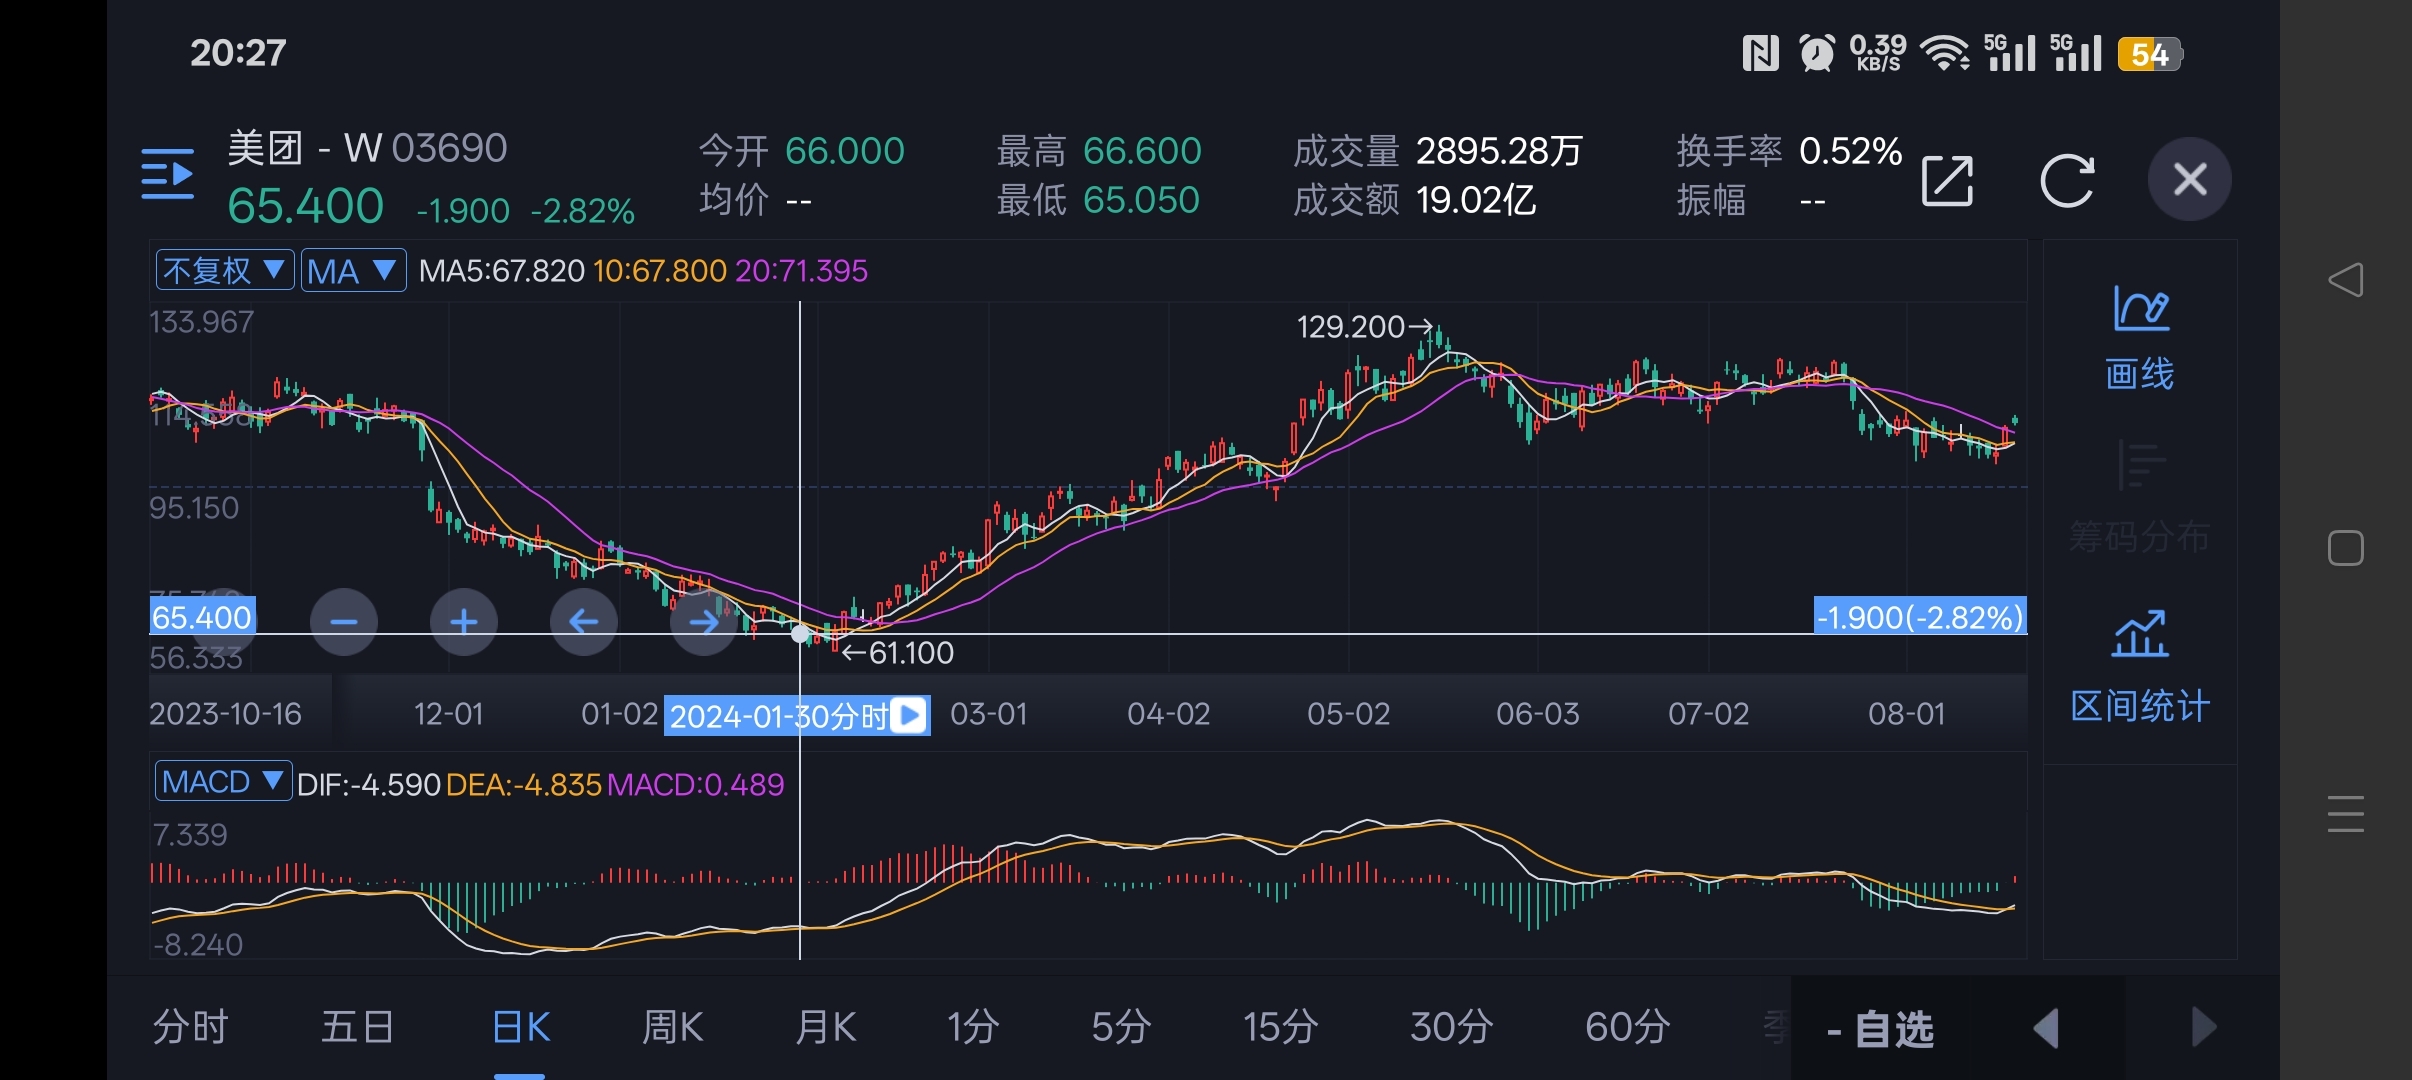Play 分时 for 2024-01-30 date
Image resolution: width=2412 pixels, height=1080 pixels.
909,715
